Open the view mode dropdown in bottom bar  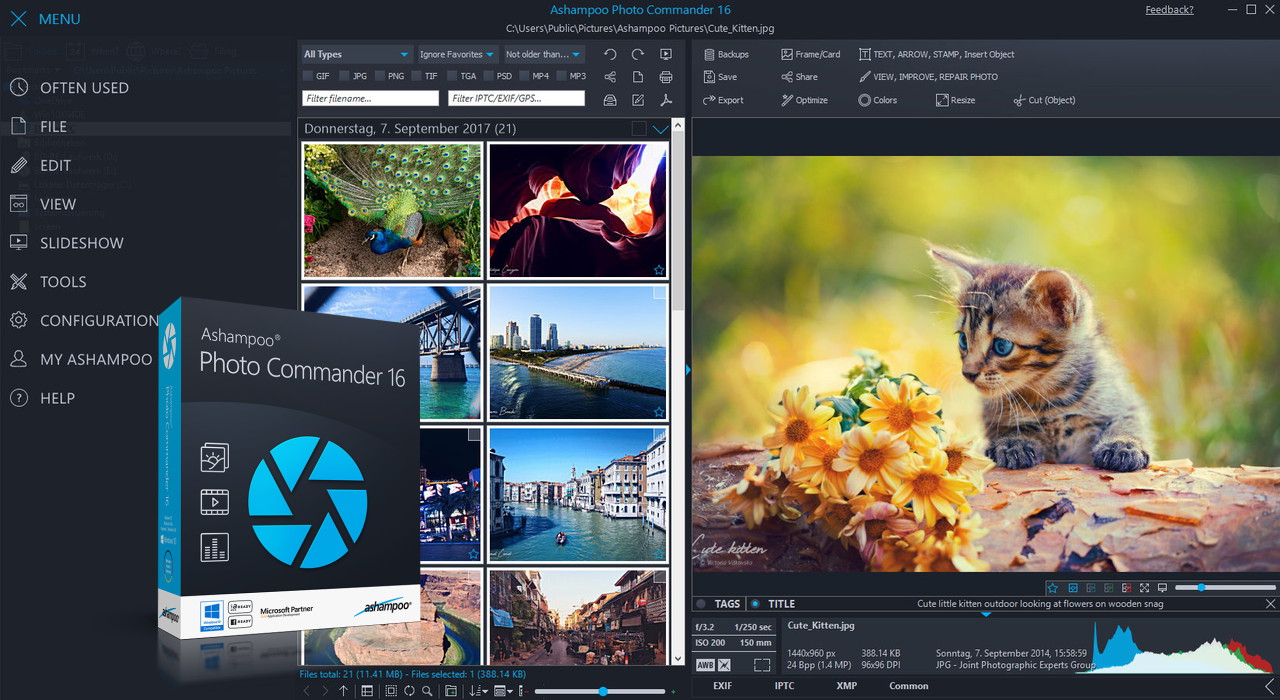click(x=503, y=691)
